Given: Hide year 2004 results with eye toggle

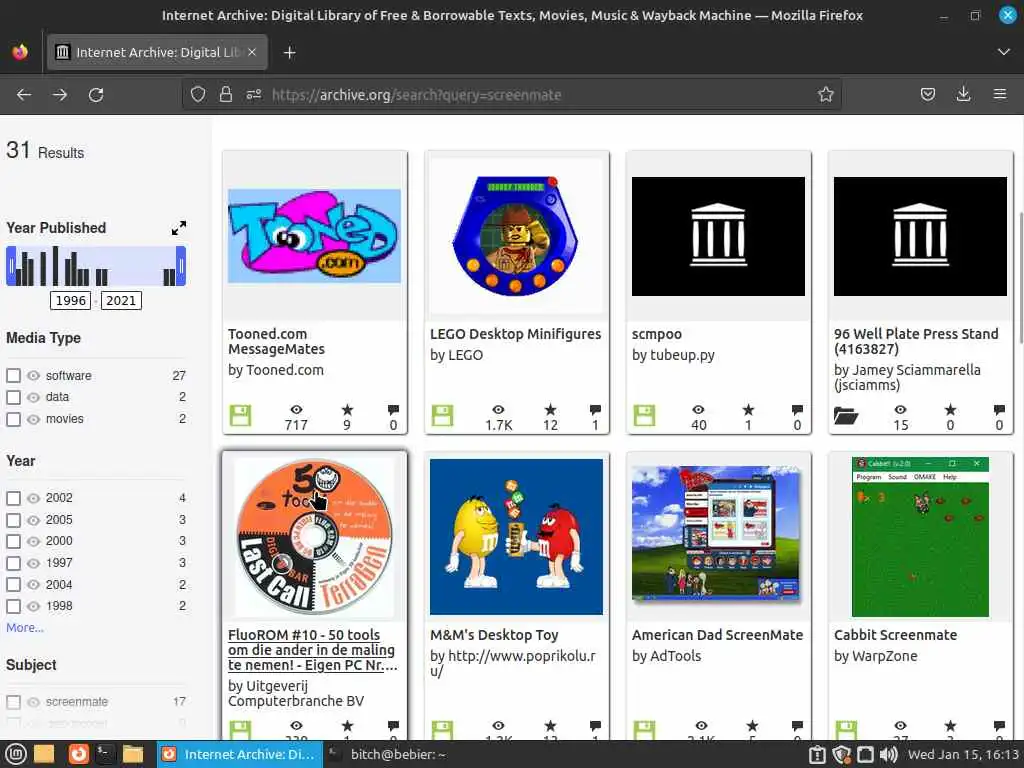Looking at the screenshot, I should [33, 584].
